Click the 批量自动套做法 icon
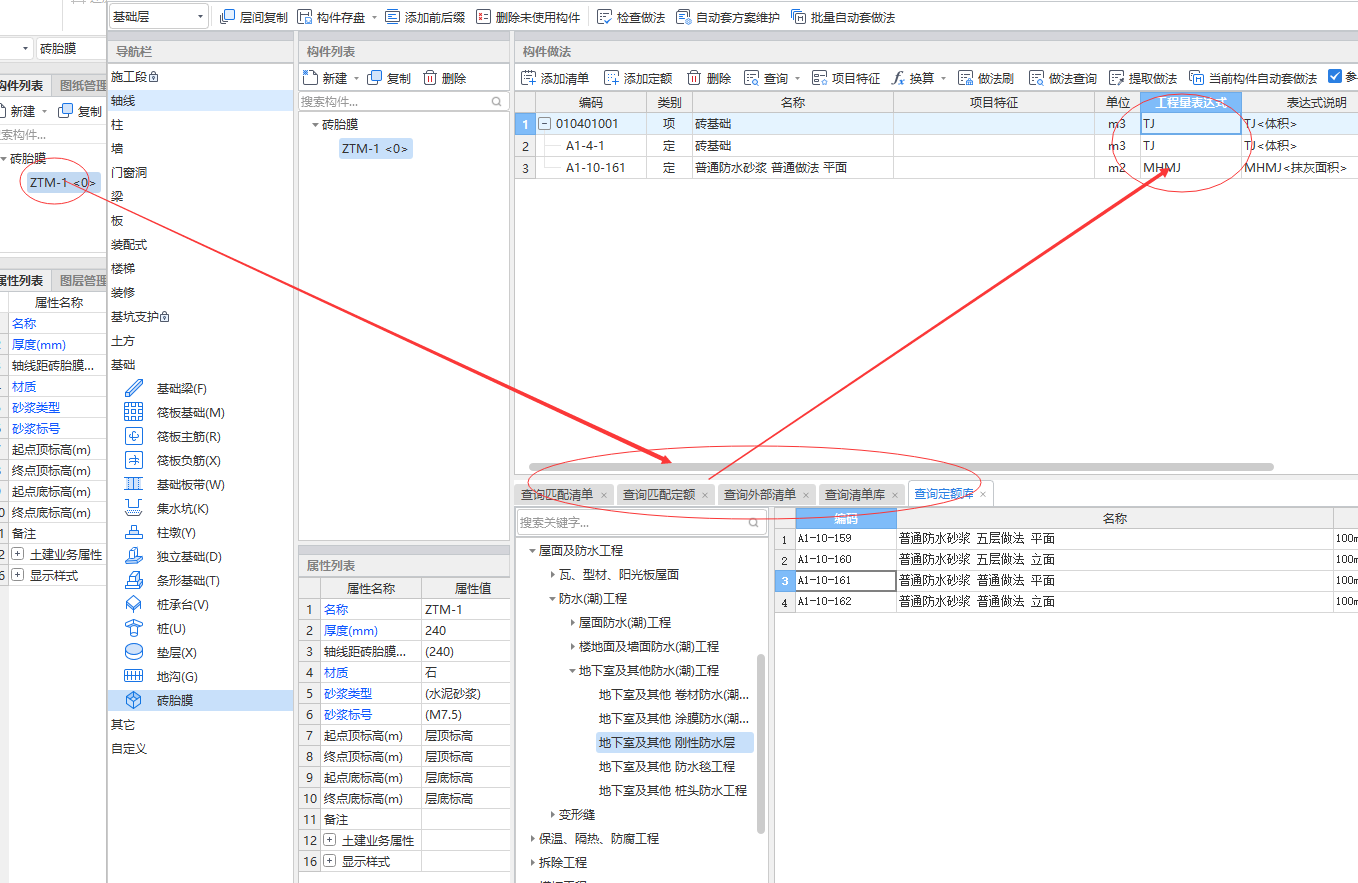The image size is (1358, 883). (798, 17)
